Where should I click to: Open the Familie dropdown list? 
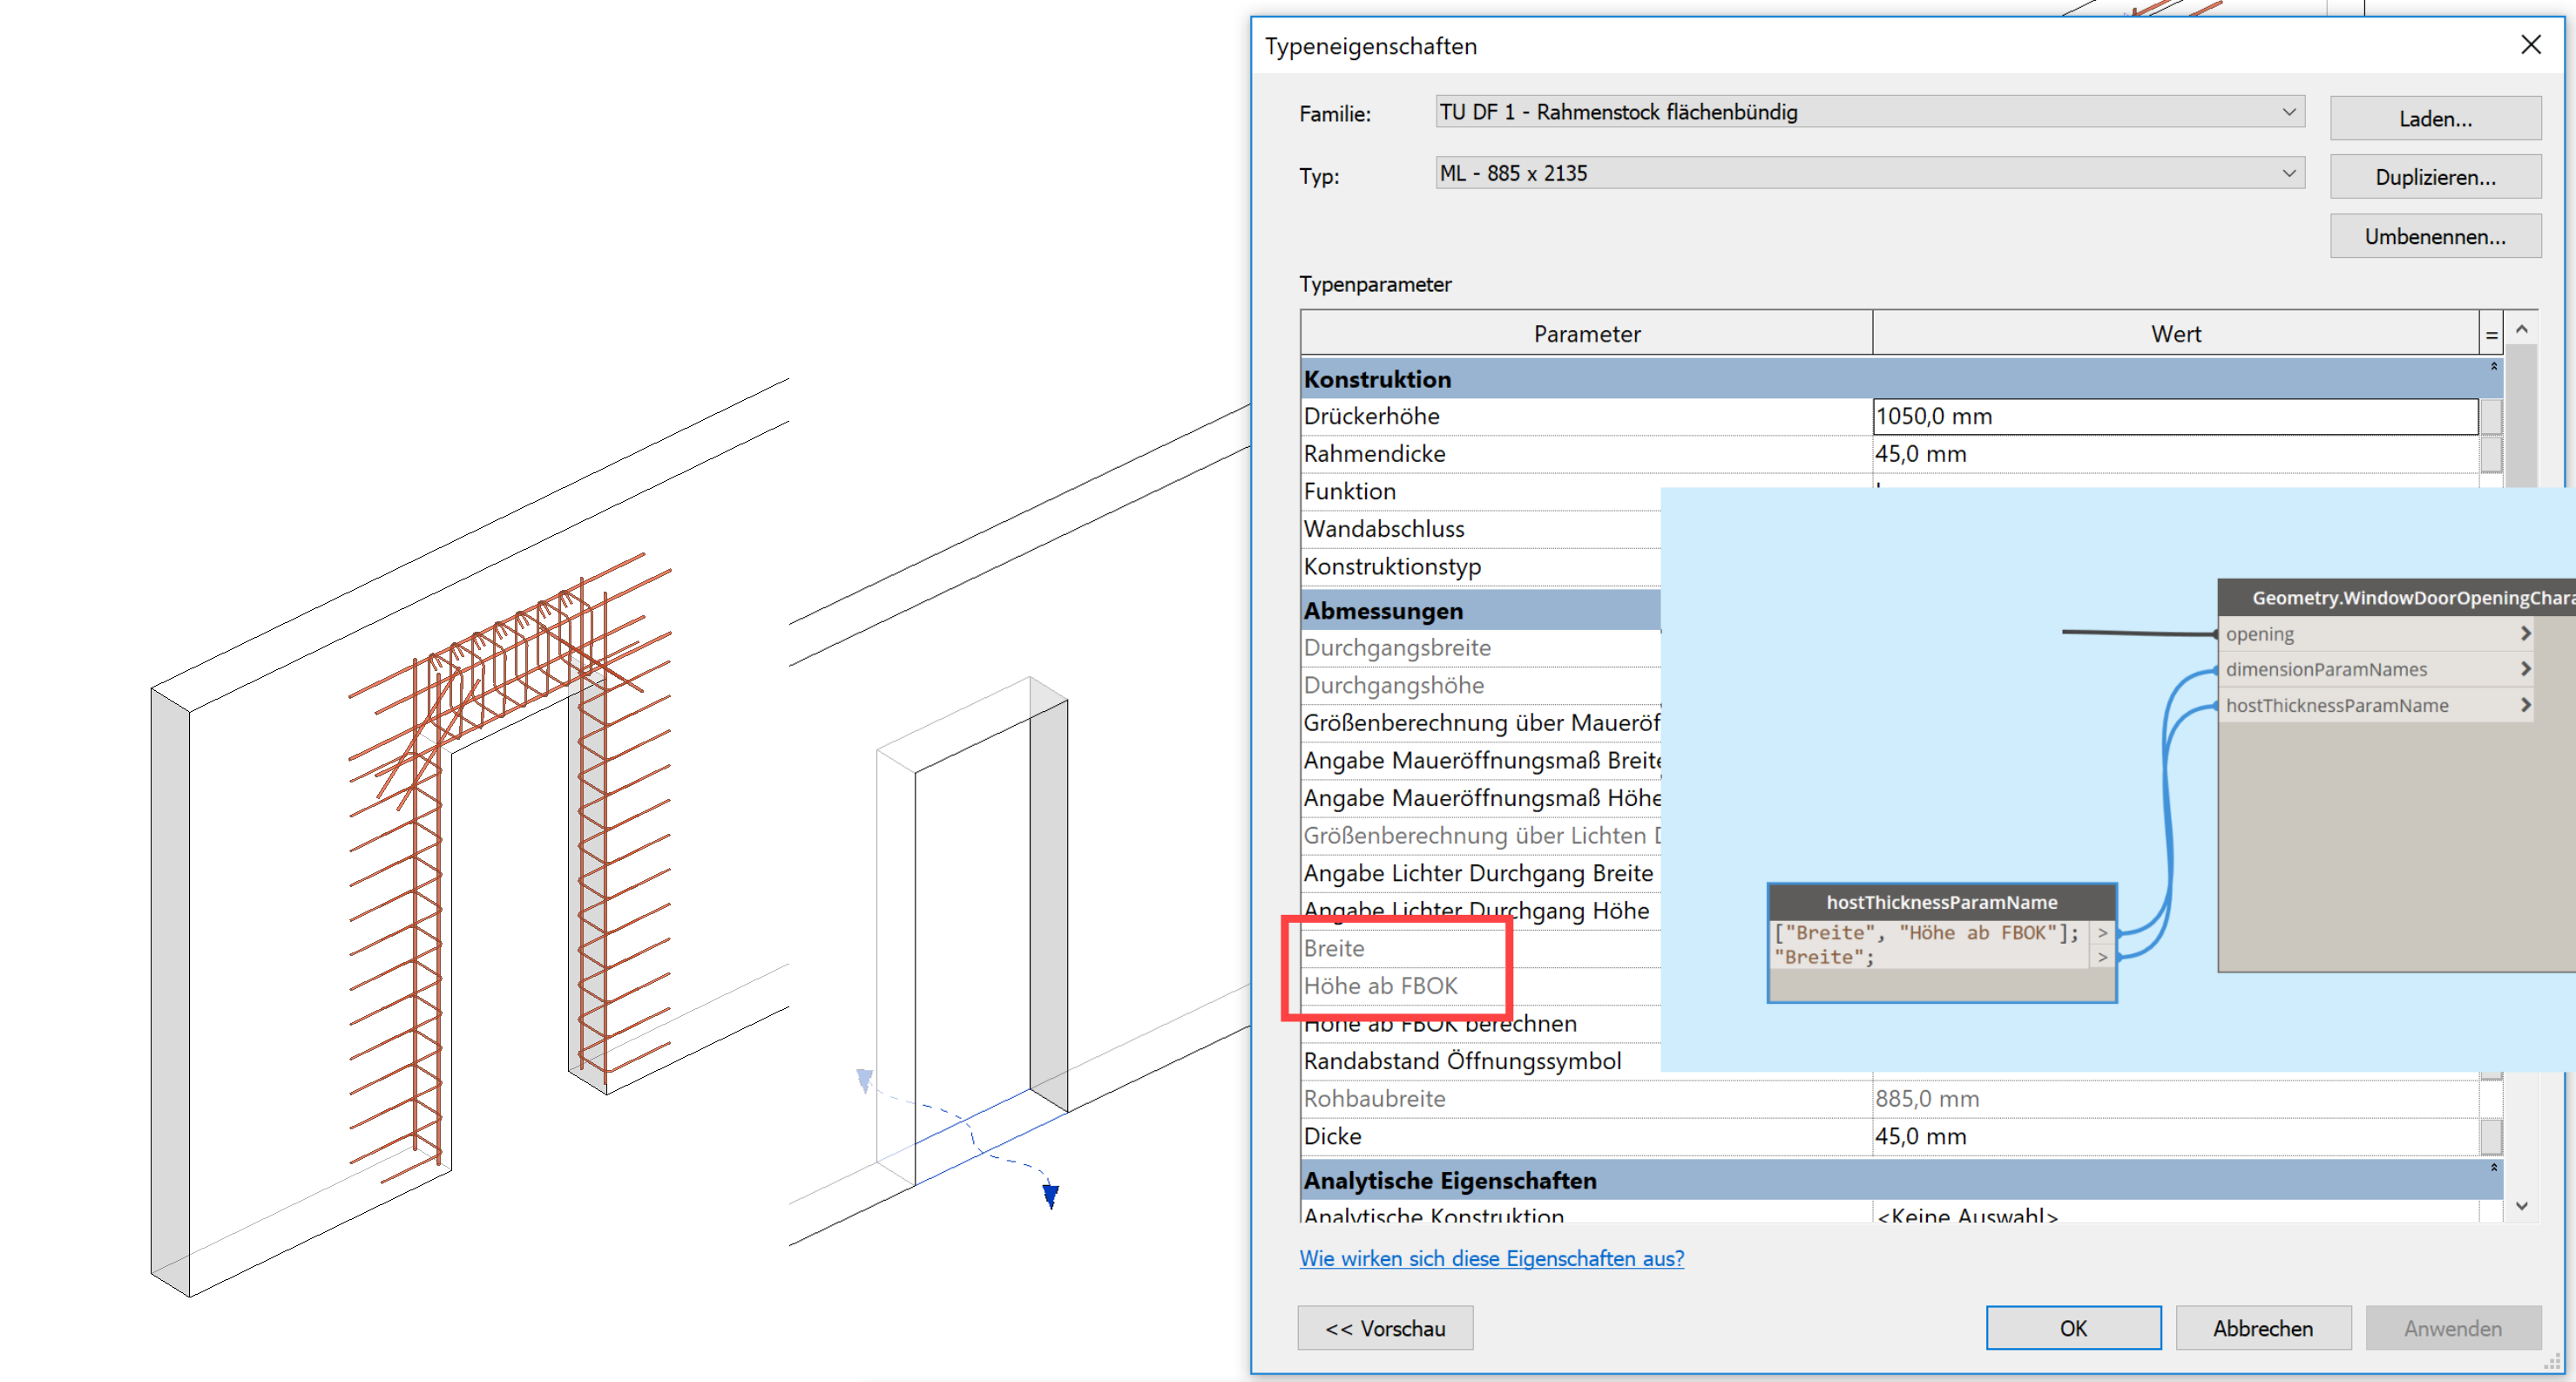pos(2288,112)
